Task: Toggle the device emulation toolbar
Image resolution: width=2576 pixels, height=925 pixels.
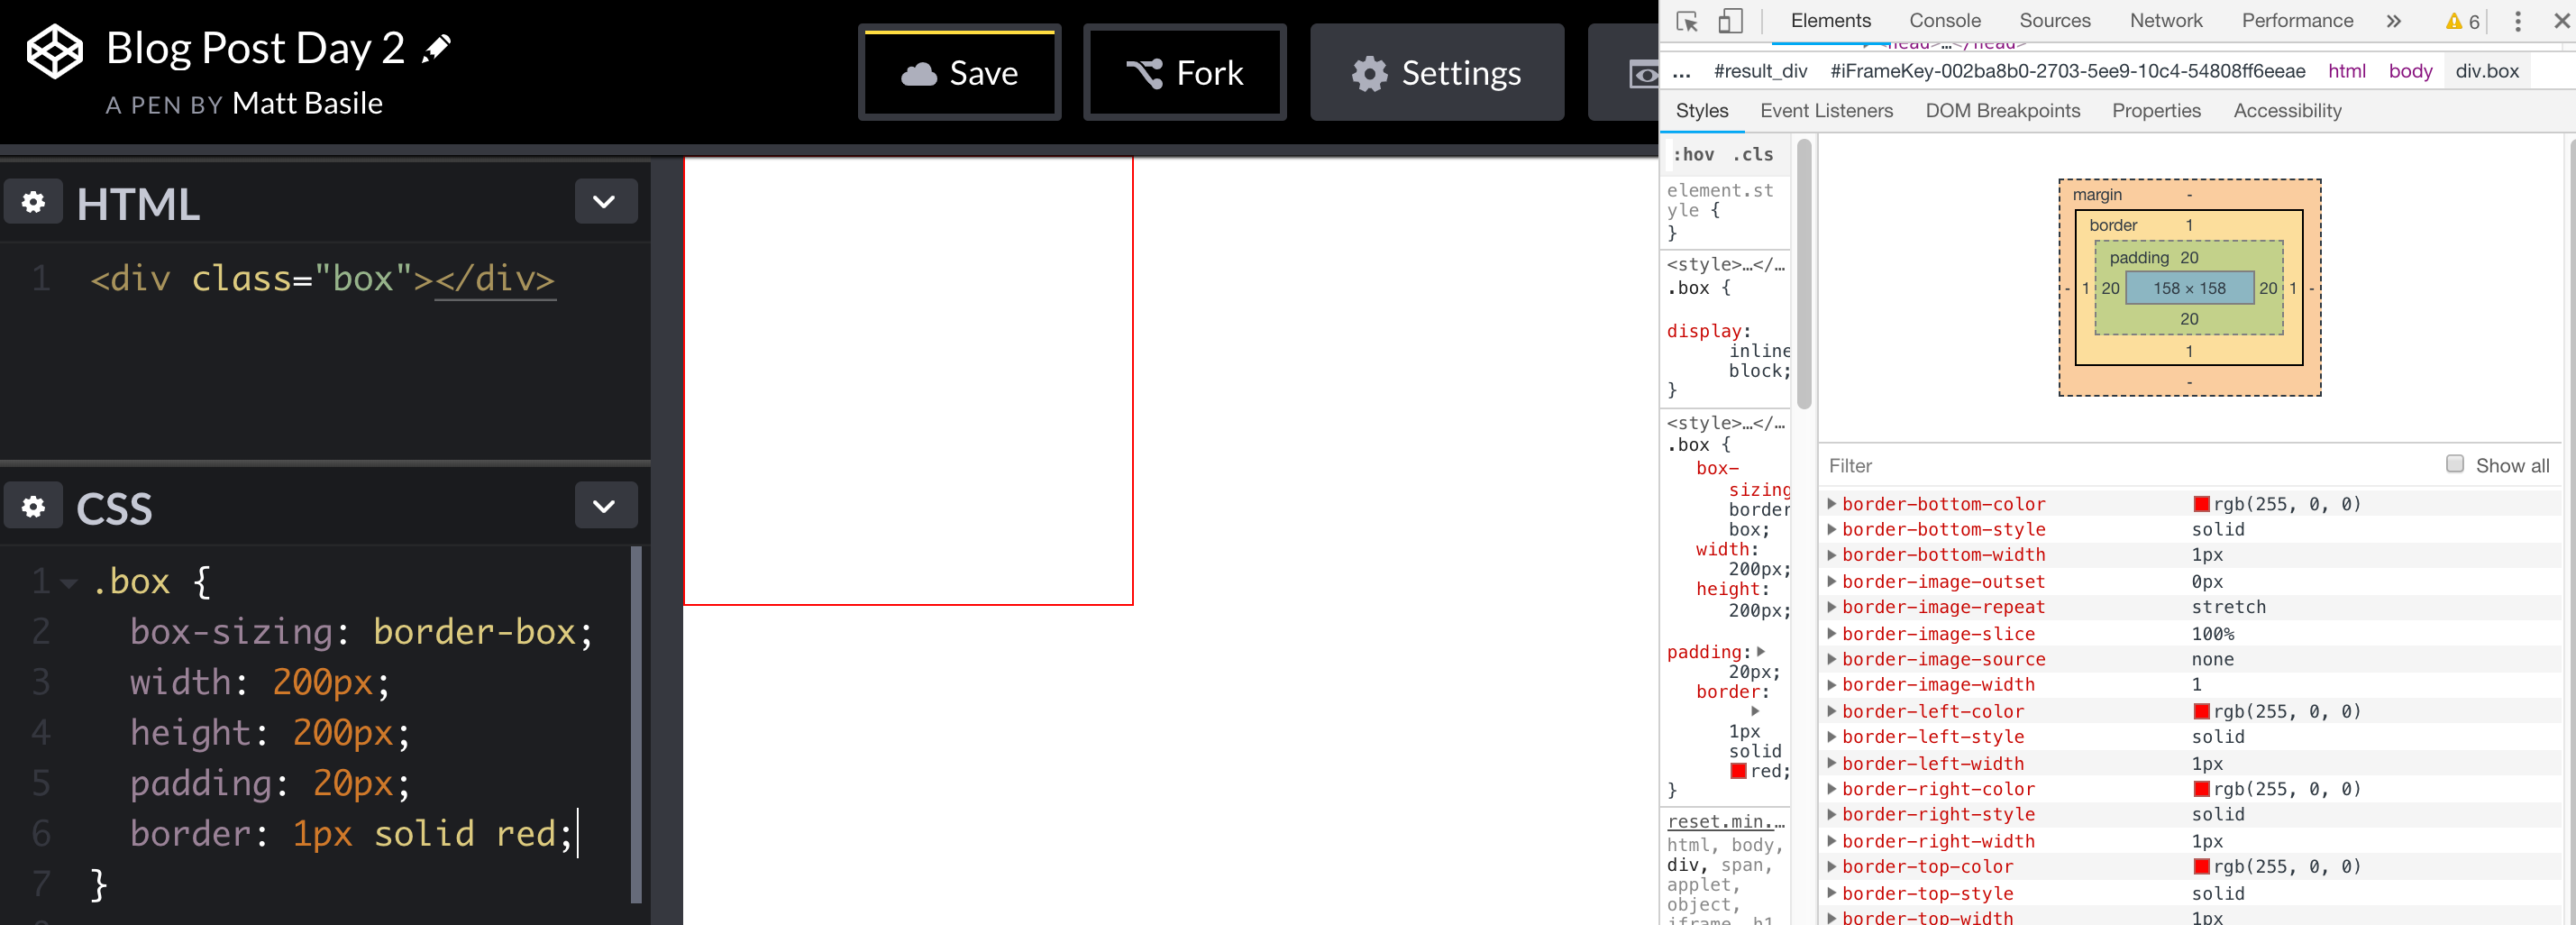Action: coord(1730,21)
